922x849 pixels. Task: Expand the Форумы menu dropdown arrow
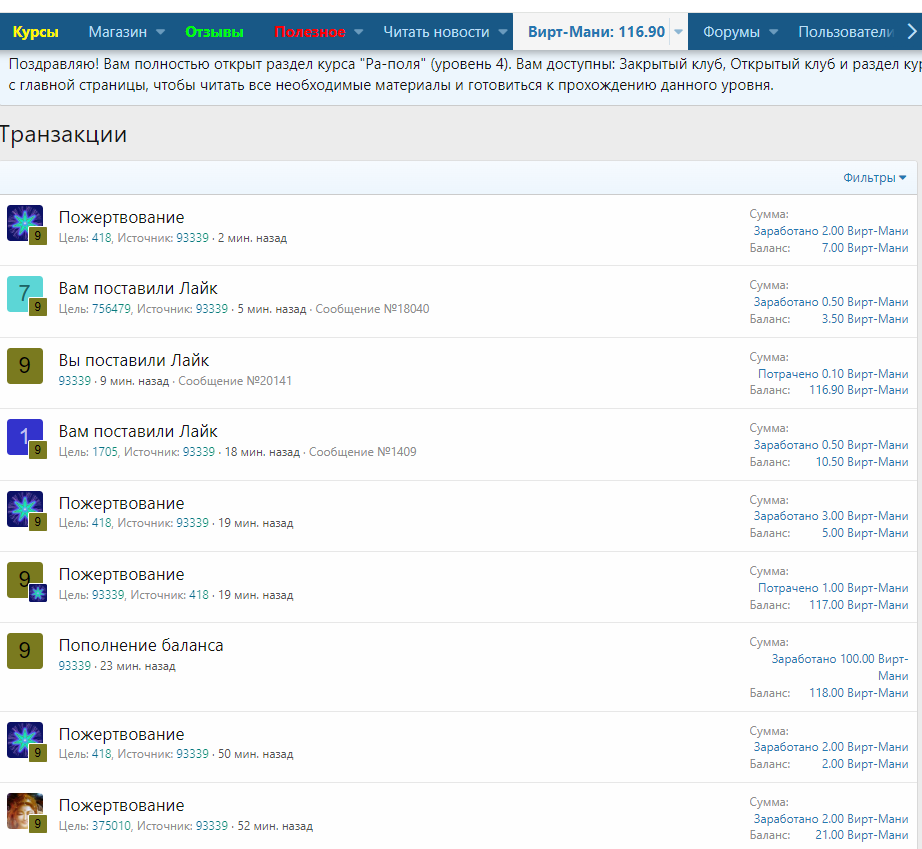pos(774,32)
